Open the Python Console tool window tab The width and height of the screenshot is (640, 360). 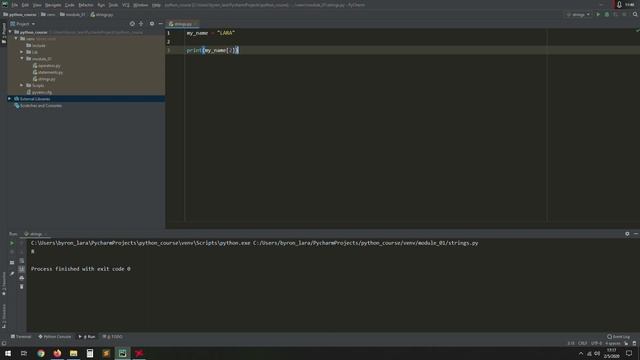pos(55,337)
